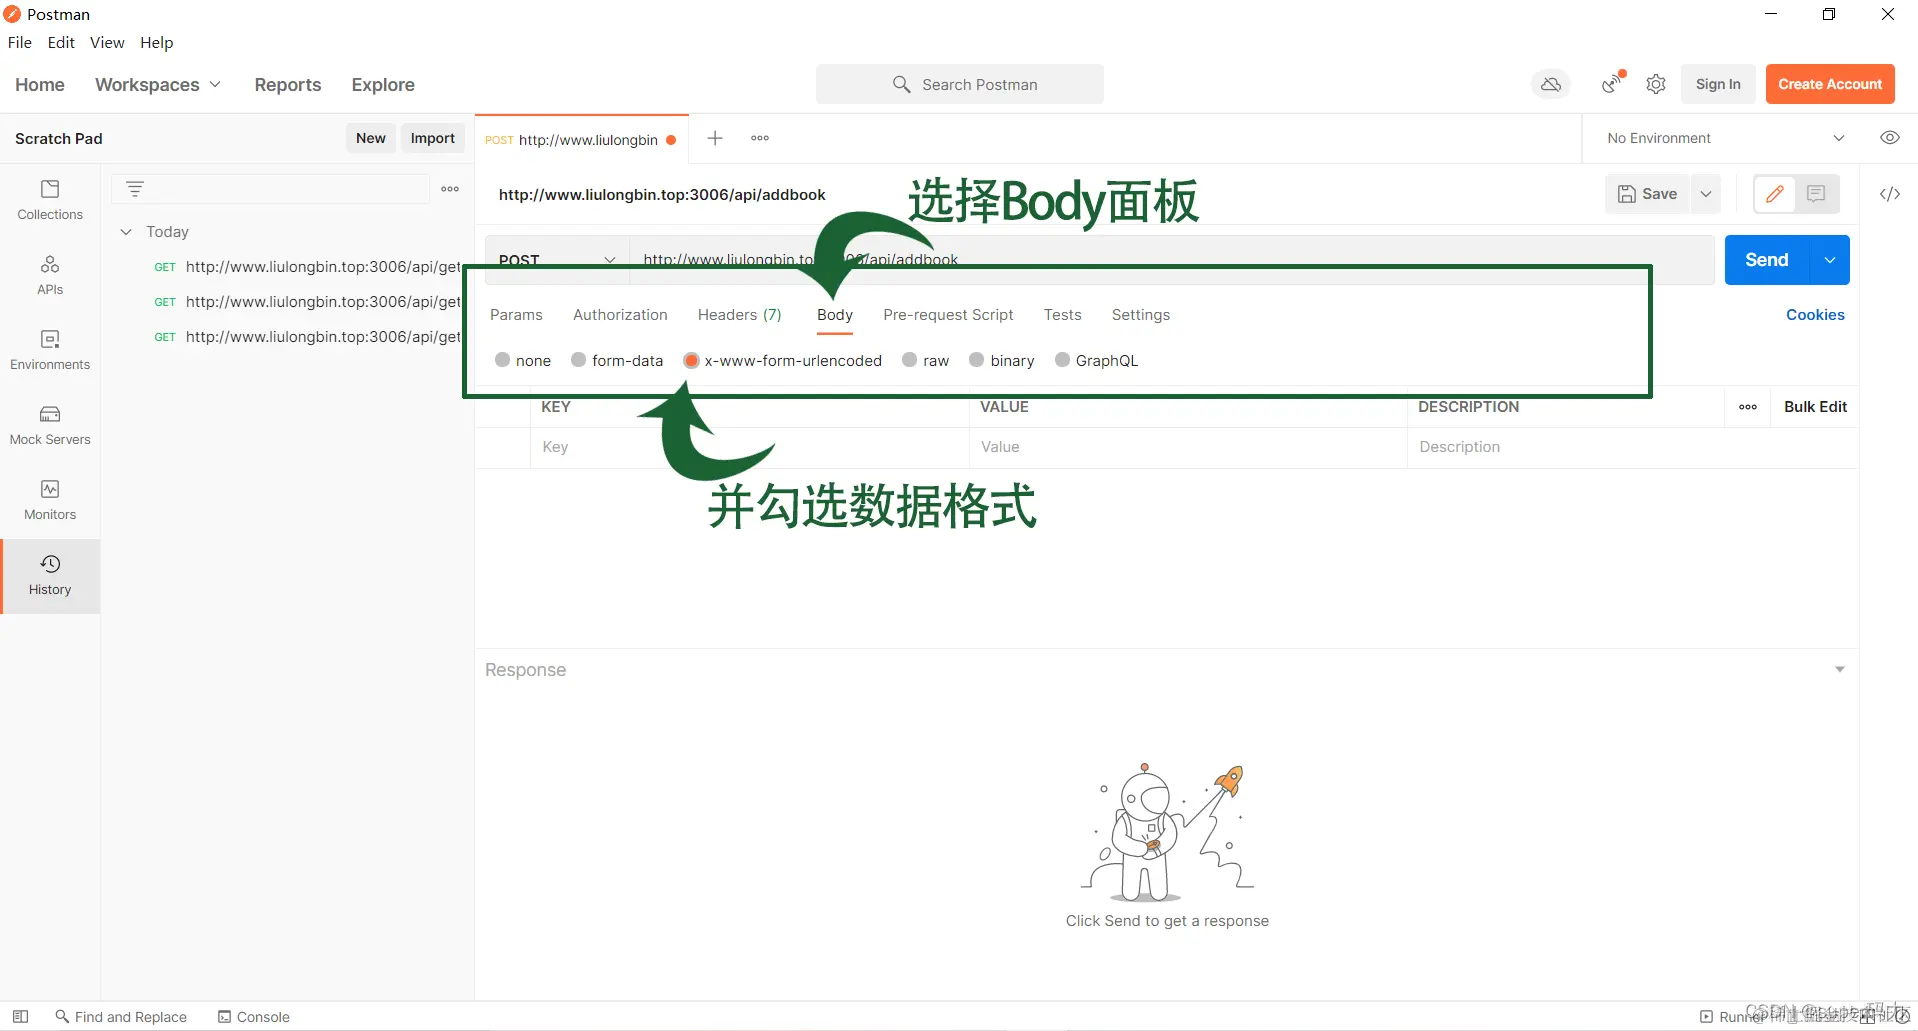Click the offline cloud sync icon

pyautogui.click(x=1551, y=84)
